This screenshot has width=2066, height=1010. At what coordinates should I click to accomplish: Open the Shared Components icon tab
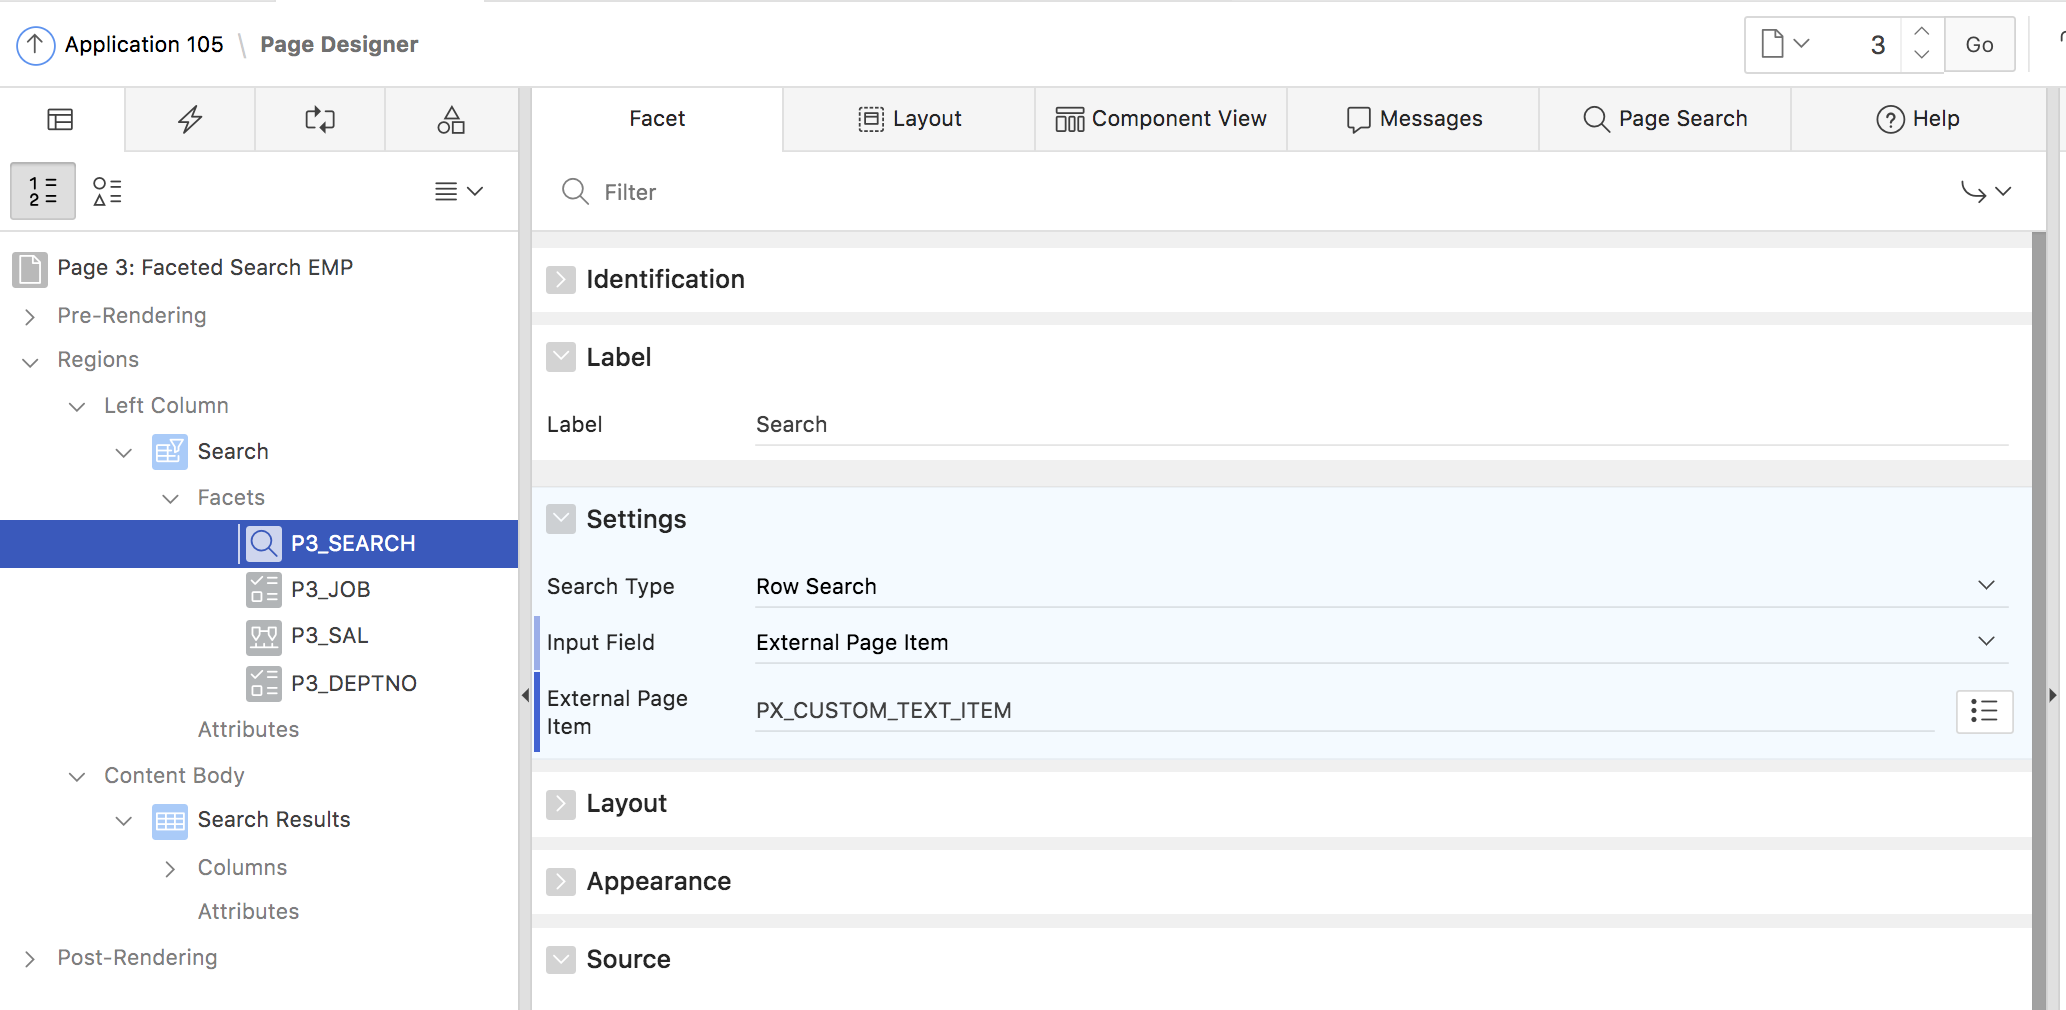coord(451,119)
